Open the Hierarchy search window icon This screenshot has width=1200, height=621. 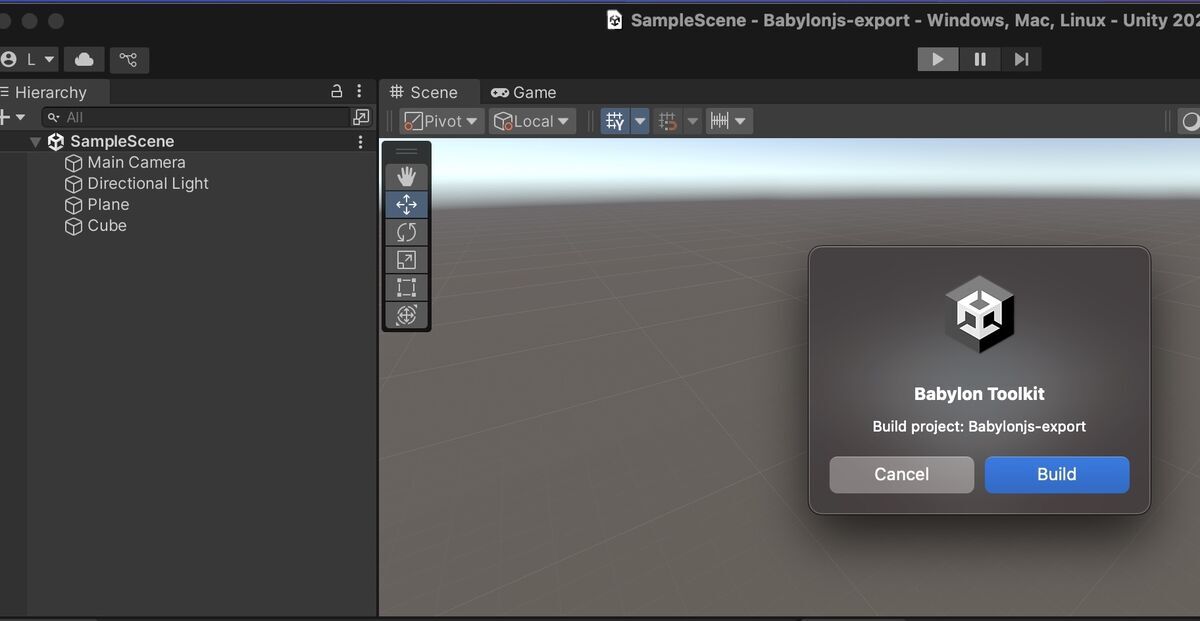click(361, 117)
